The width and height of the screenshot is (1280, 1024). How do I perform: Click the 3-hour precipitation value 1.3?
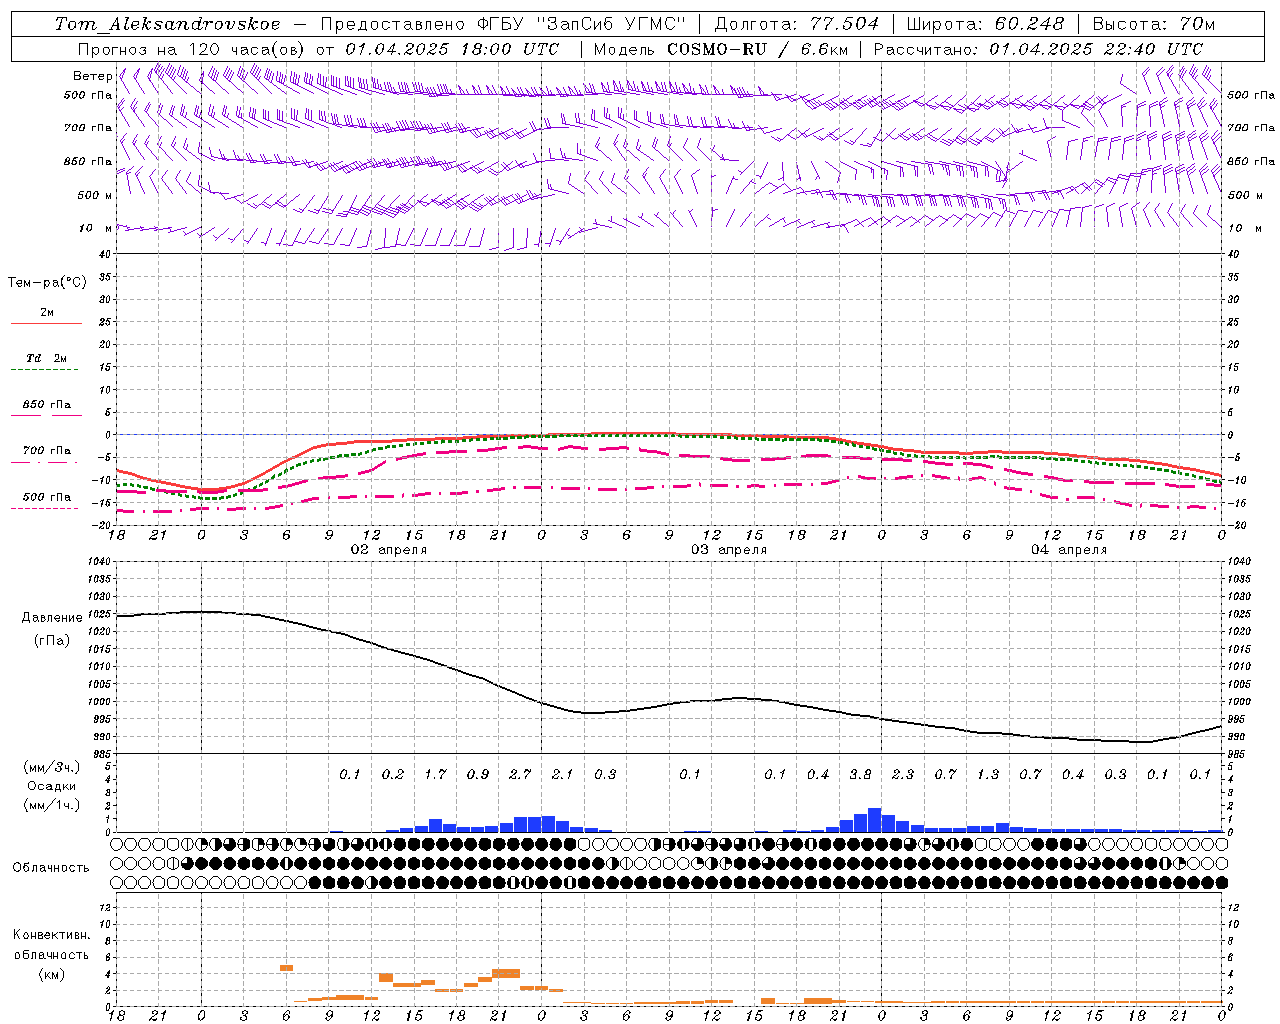pos(988,774)
